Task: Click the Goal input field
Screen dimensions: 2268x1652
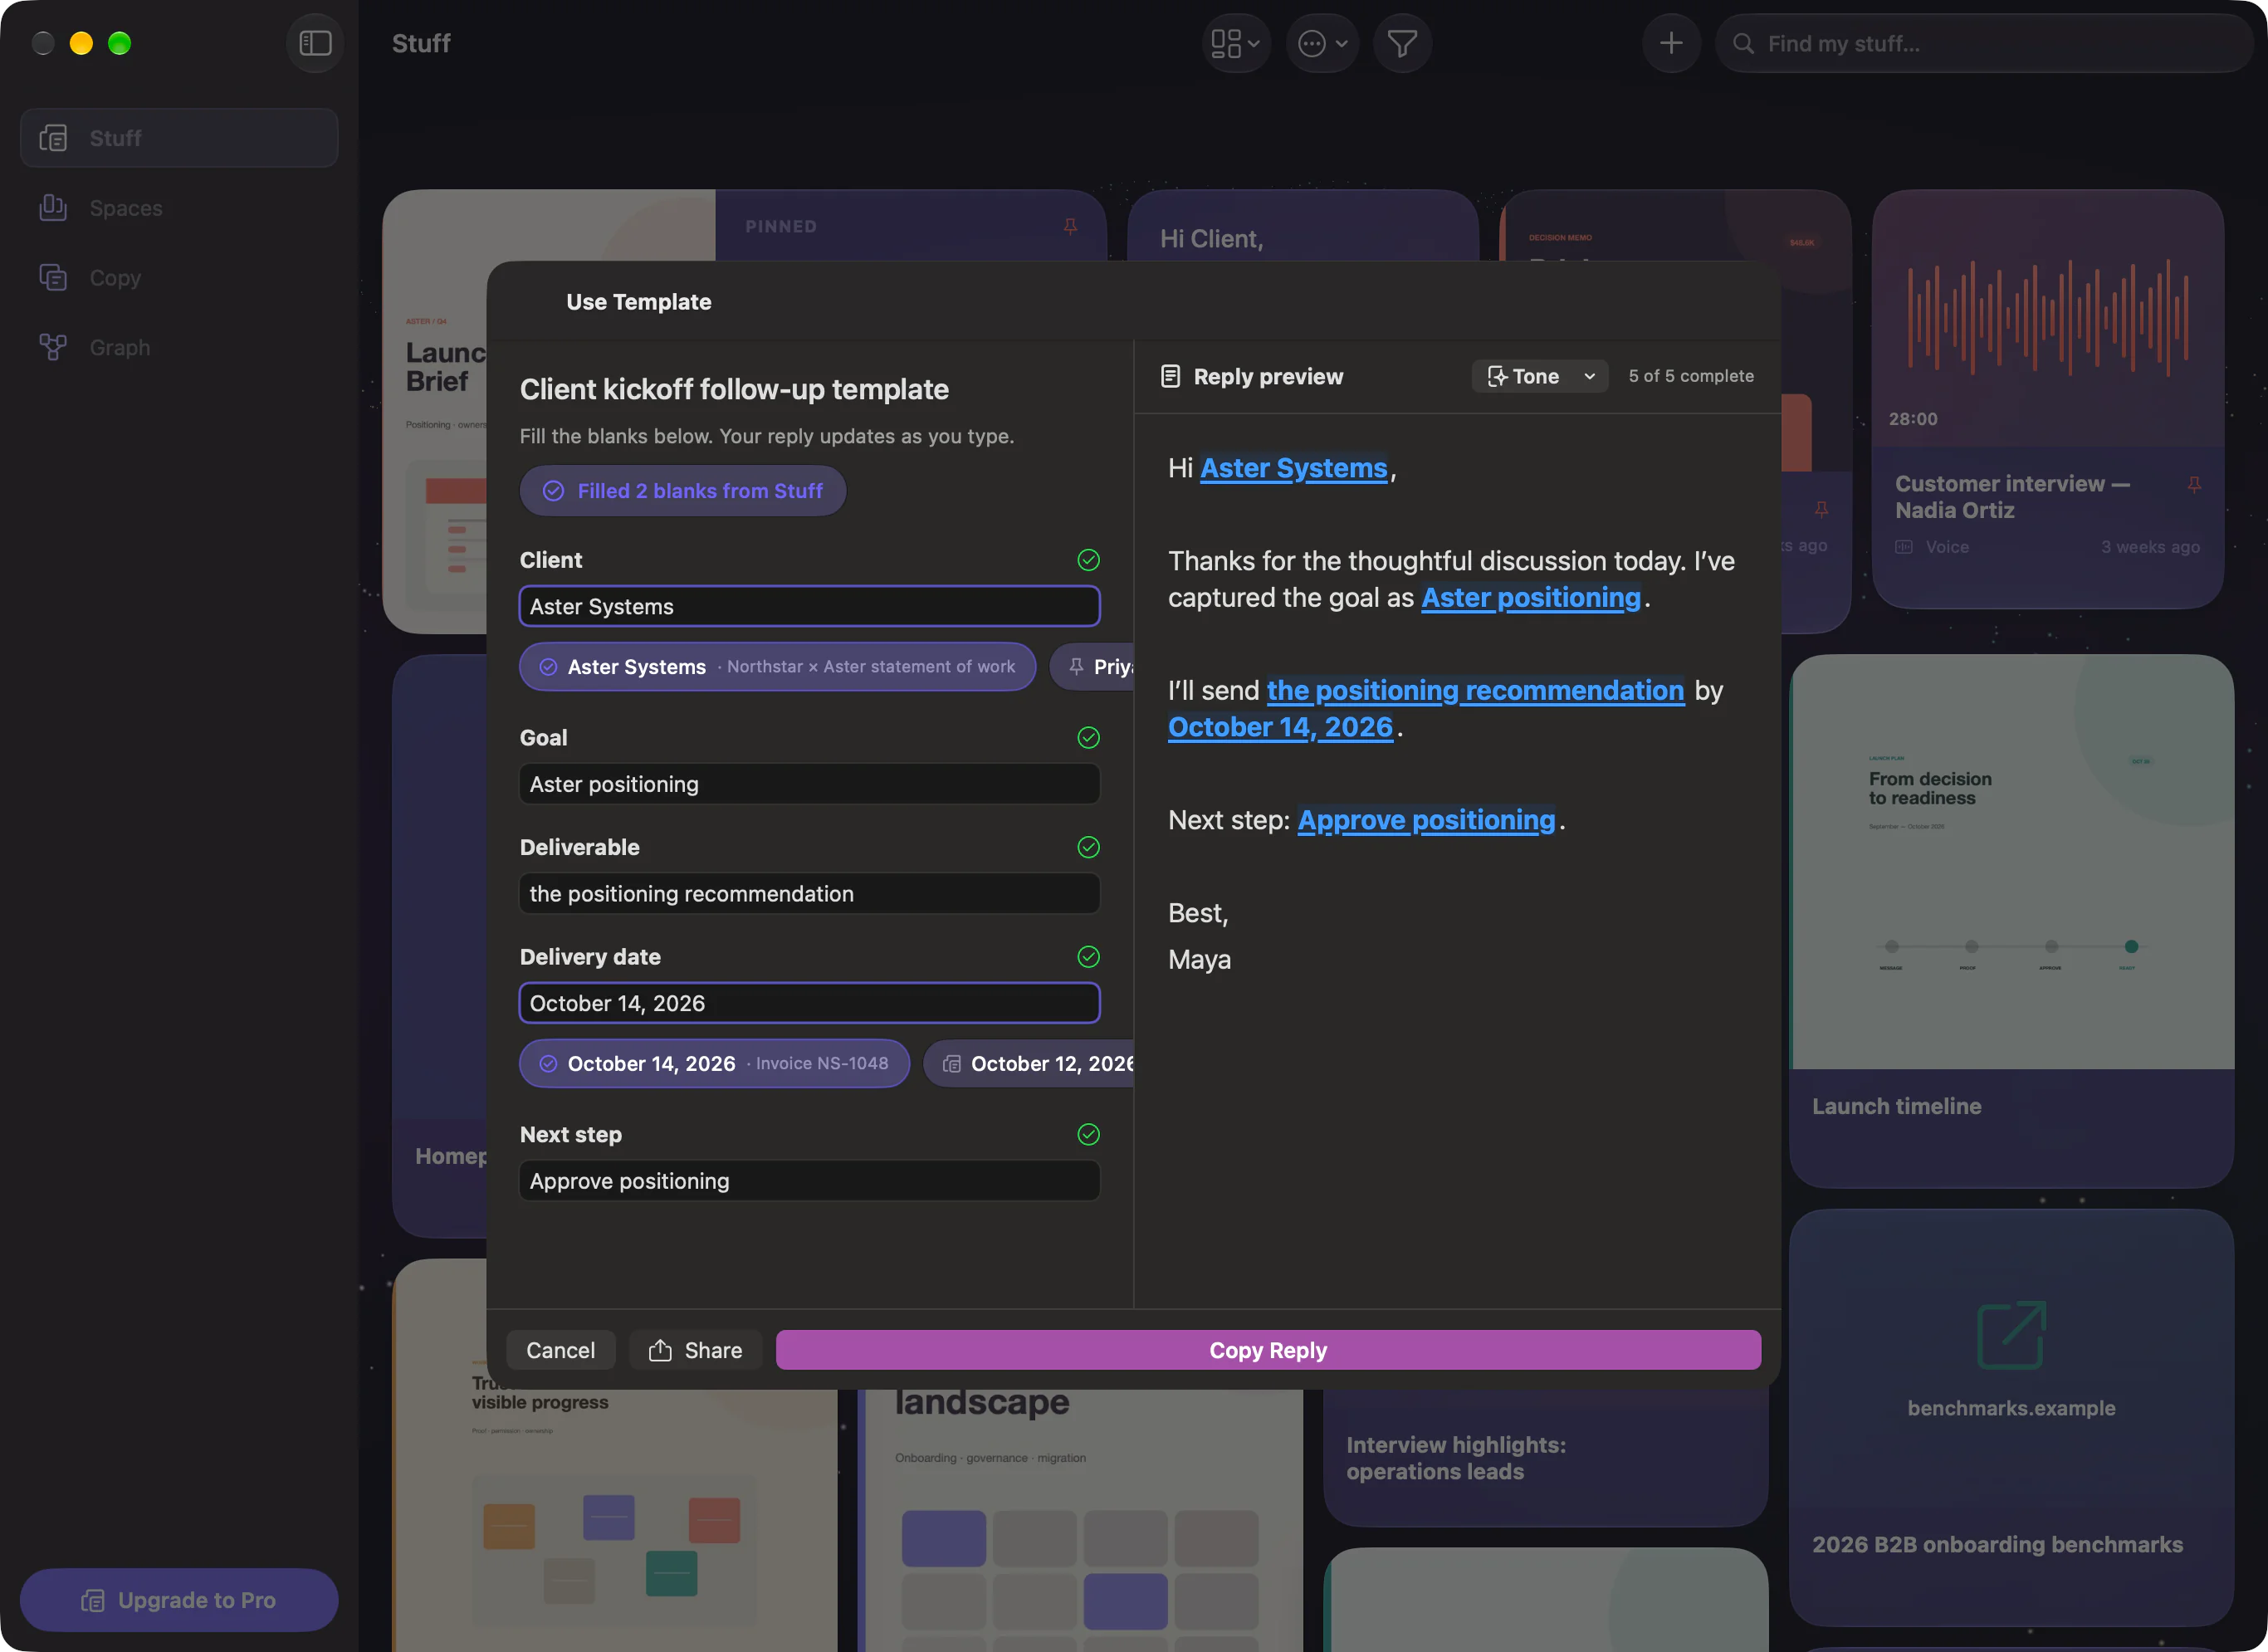Action: click(x=809, y=784)
